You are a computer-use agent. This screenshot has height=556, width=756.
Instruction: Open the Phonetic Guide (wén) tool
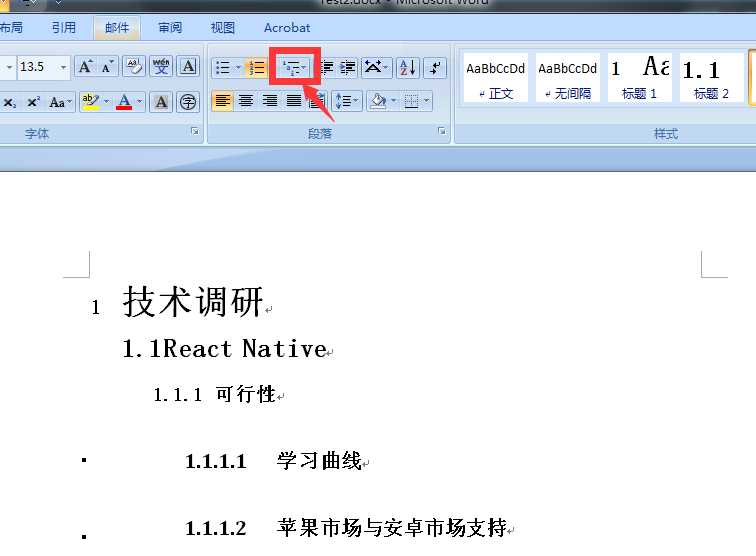(161, 67)
